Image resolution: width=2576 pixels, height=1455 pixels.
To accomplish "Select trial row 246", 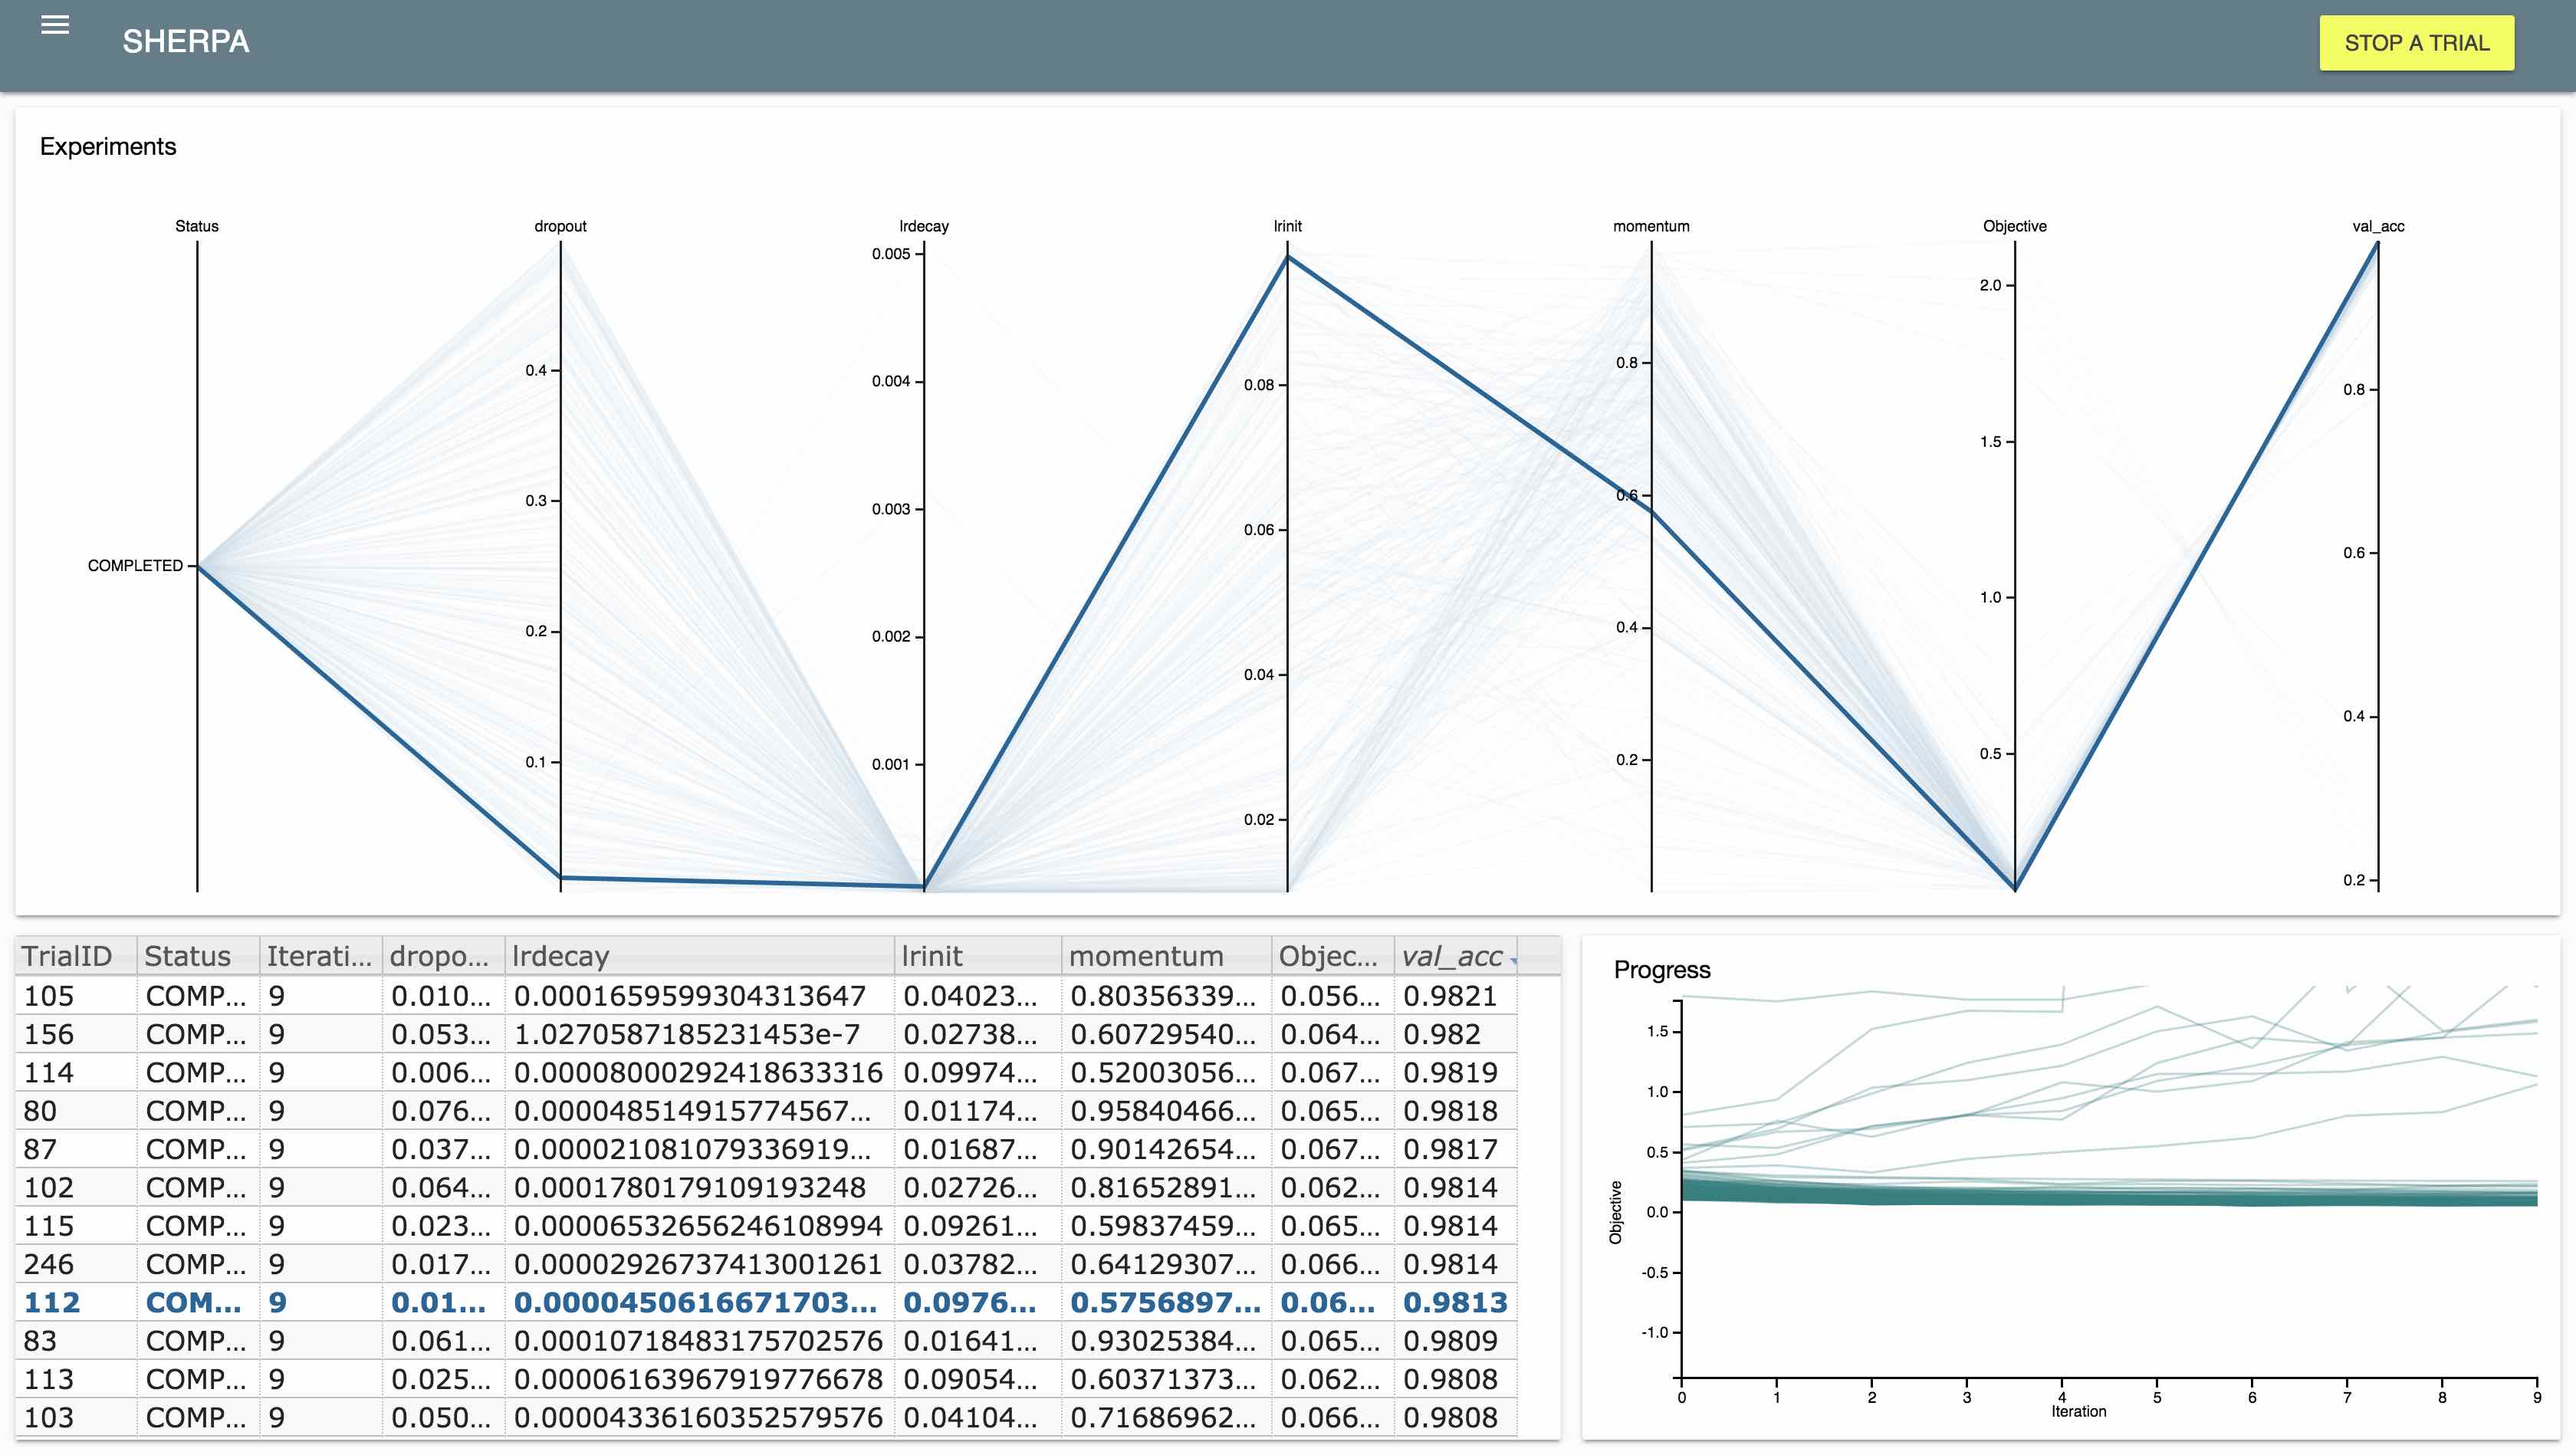I will pos(766,1264).
